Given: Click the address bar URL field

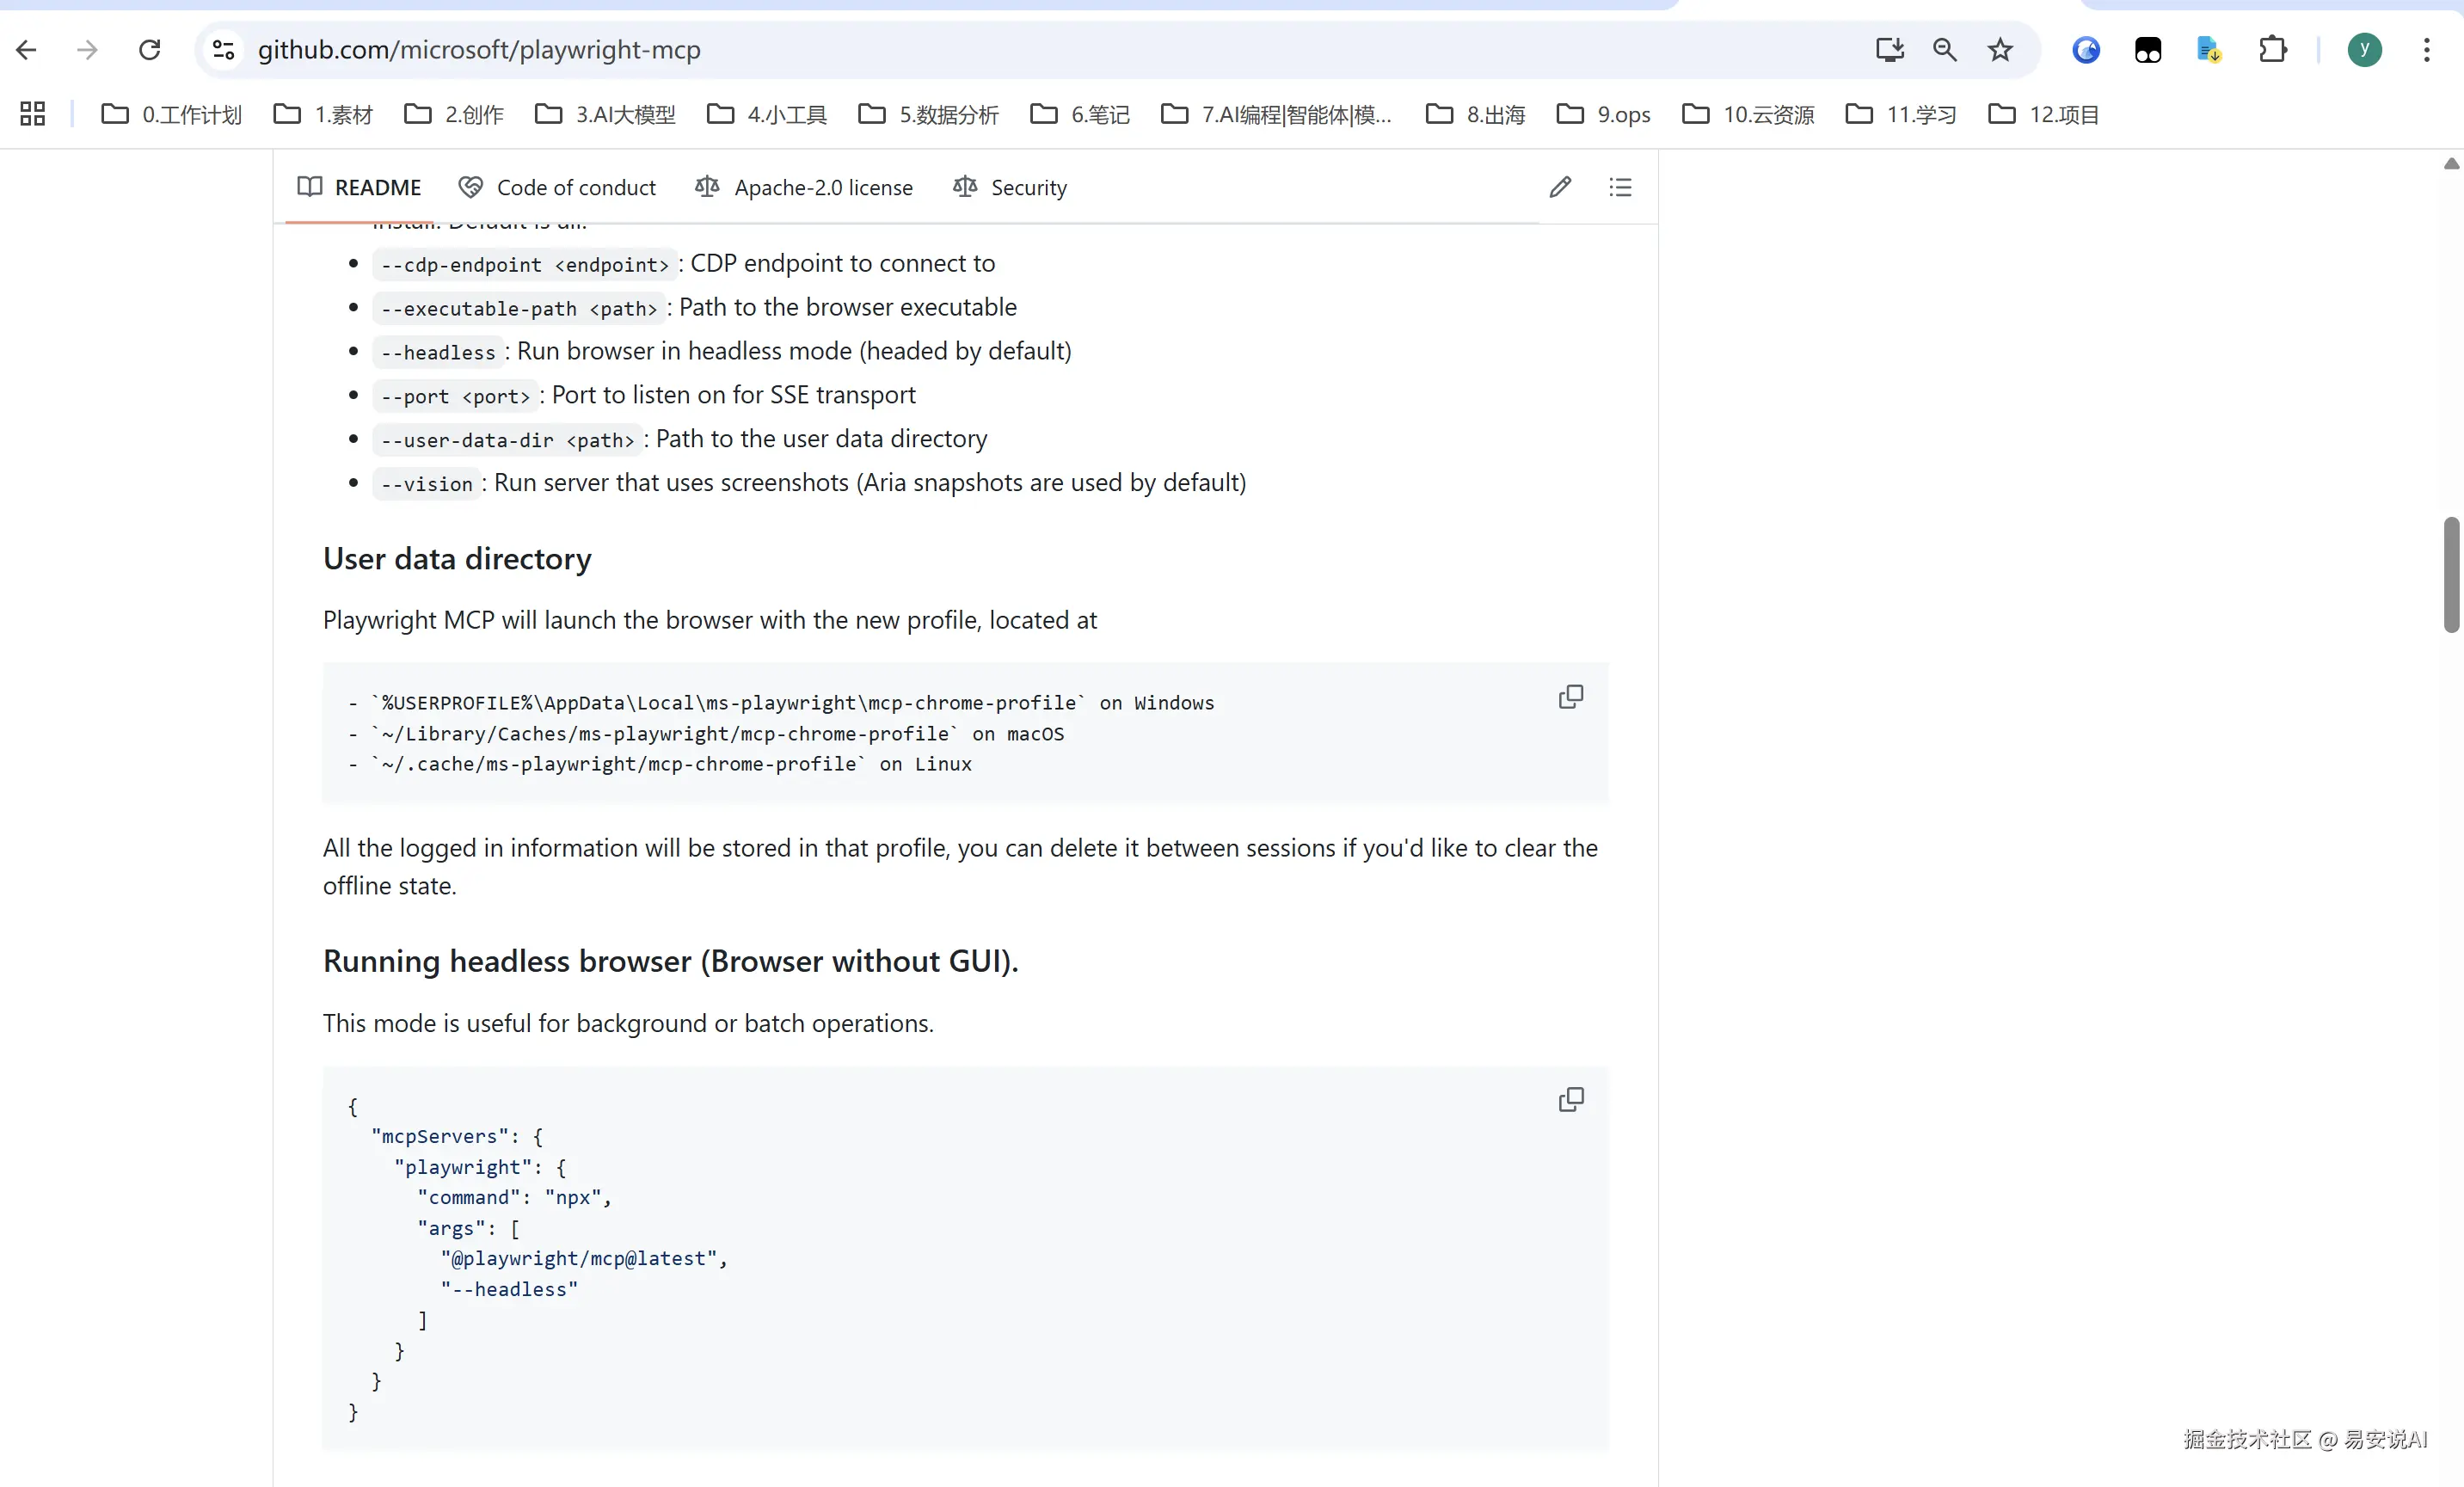Looking at the screenshot, I should tap(1000, 50).
